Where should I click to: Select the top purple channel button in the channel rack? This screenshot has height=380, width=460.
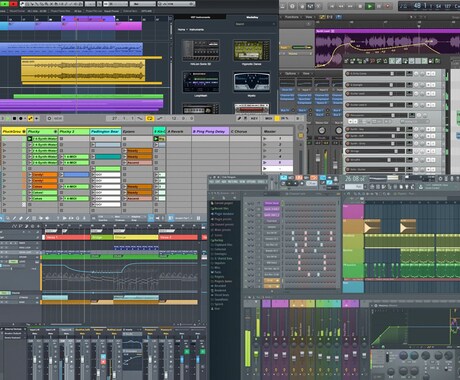(x=272, y=203)
